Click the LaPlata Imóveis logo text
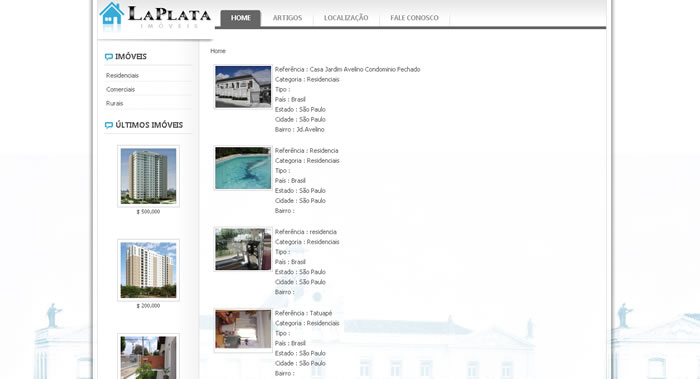This screenshot has width=700, height=379. coord(169,17)
